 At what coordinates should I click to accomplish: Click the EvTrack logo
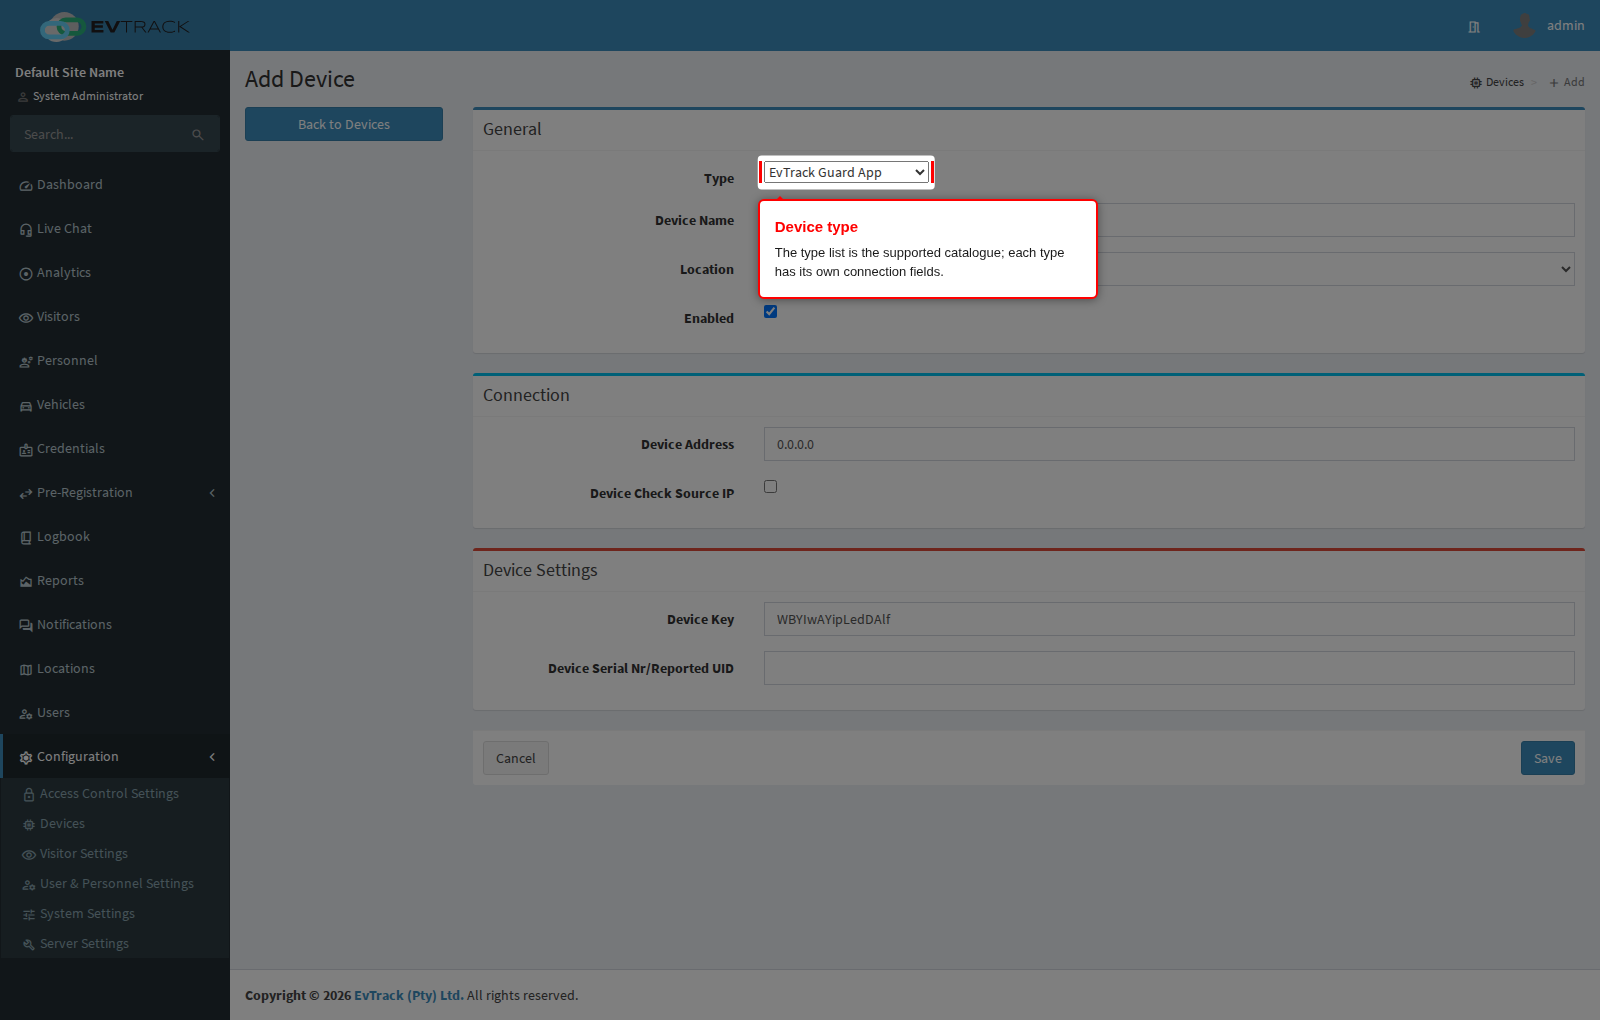click(115, 26)
